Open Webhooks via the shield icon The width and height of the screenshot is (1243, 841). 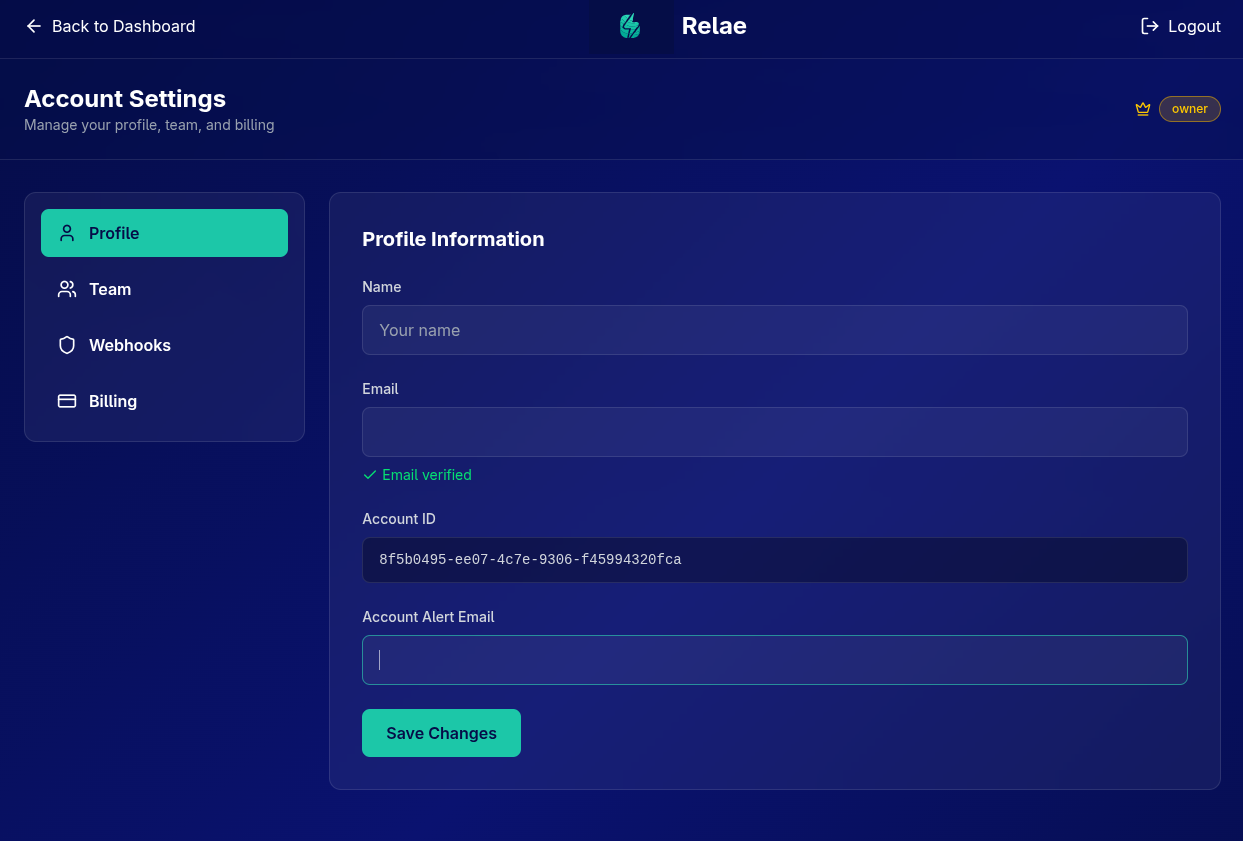click(66, 344)
